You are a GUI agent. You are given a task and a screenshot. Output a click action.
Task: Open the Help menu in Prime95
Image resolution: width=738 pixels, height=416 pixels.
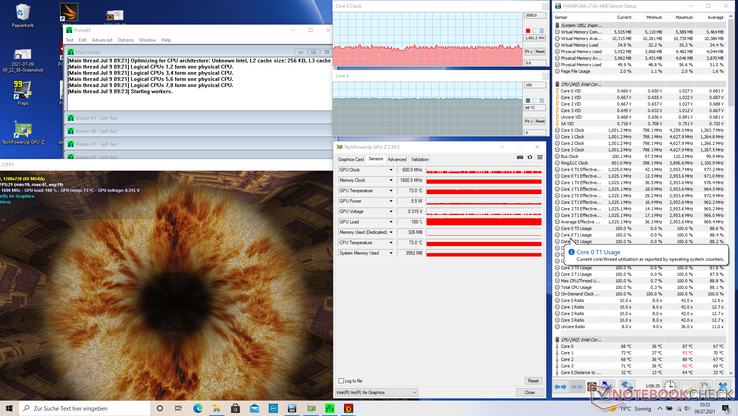coord(166,40)
